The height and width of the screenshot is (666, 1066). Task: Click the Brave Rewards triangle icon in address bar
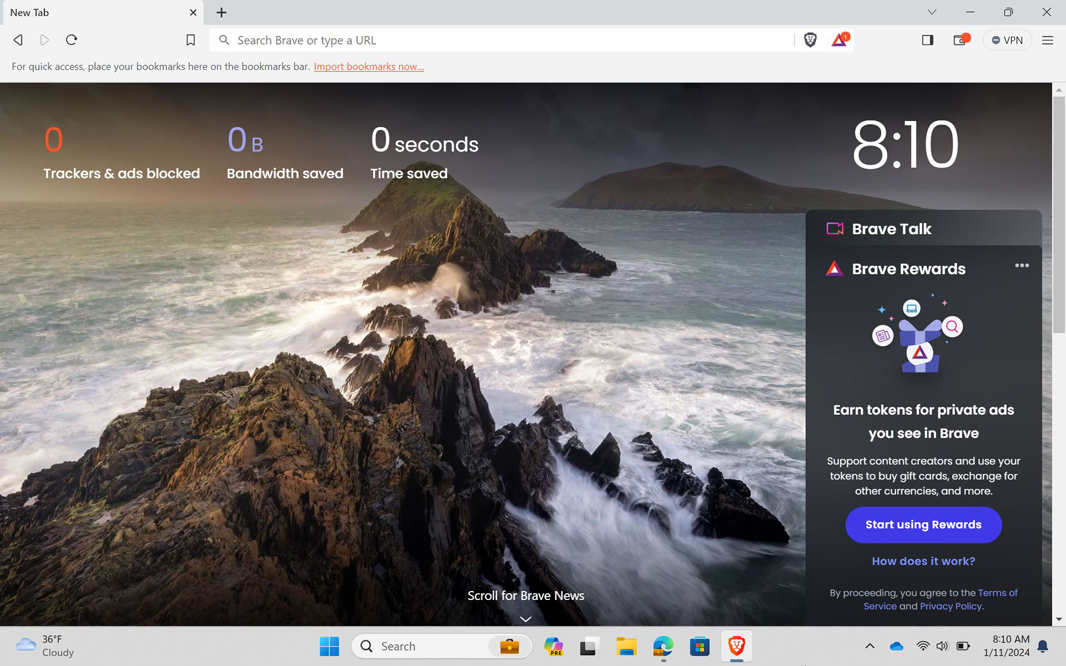[x=839, y=40]
